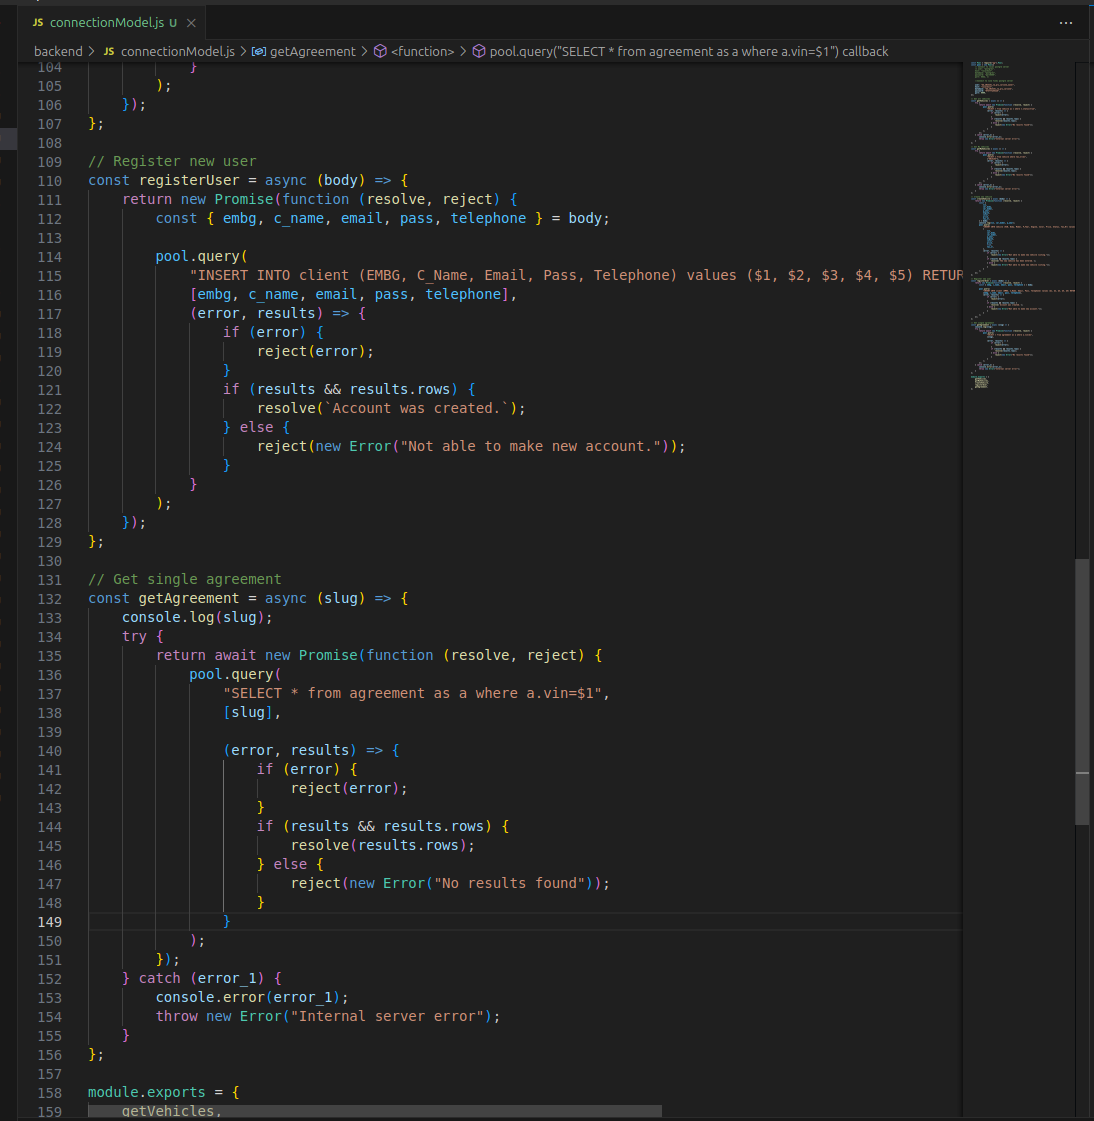Viewport: 1094px width, 1121px height.
Task: Expand the connectionModel.js breadcrumb item
Action: pos(177,51)
